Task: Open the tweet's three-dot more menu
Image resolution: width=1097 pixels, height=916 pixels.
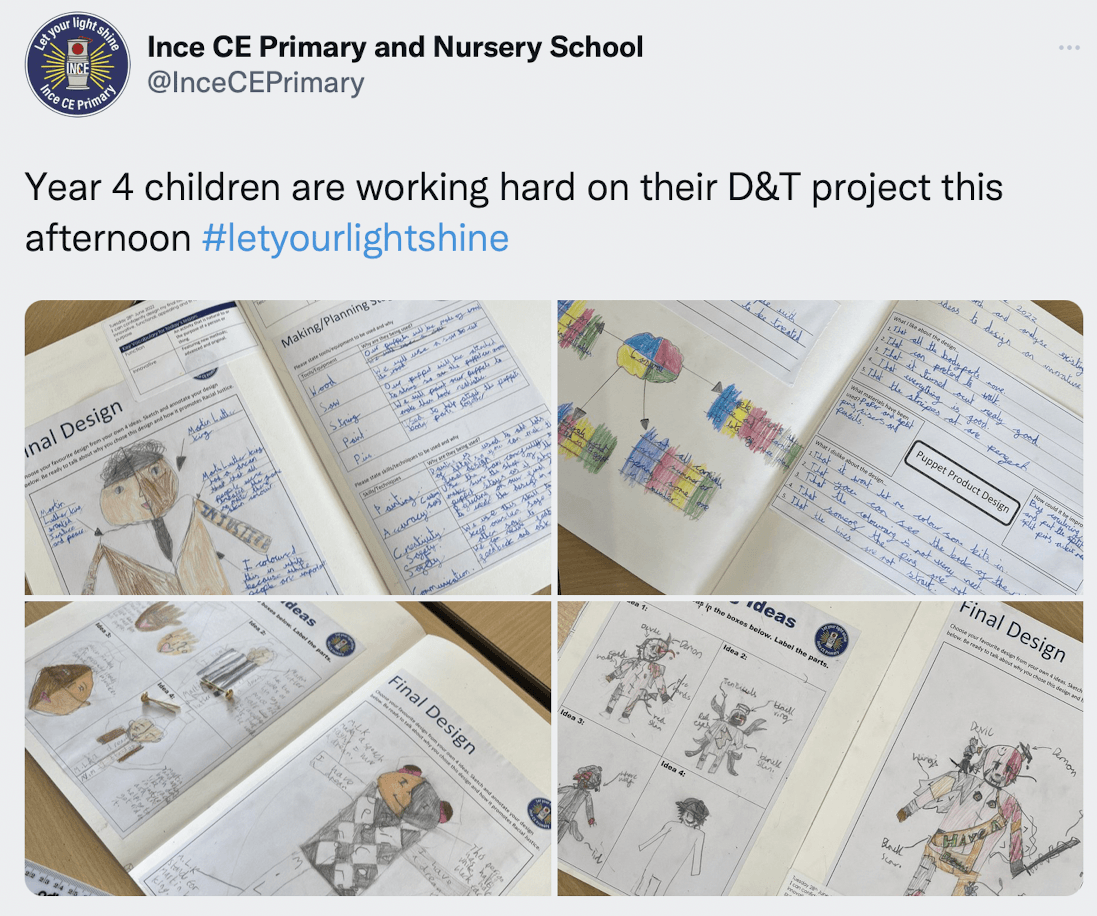Action: pyautogui.click(x=1069, y=48)
